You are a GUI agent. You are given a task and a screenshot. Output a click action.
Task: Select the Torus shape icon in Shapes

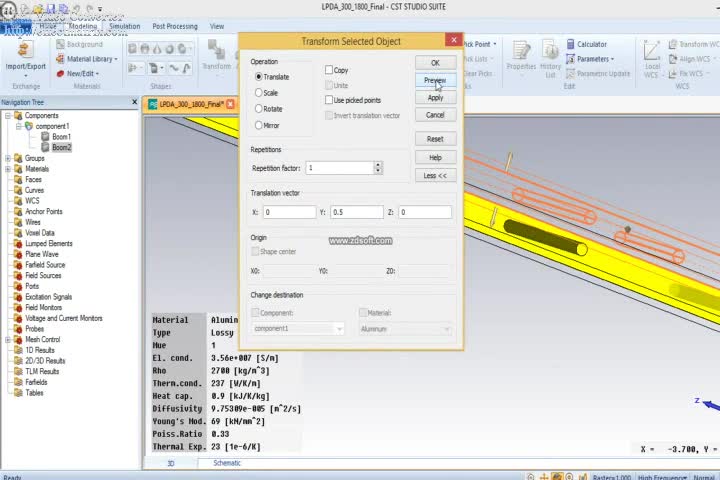169,48
